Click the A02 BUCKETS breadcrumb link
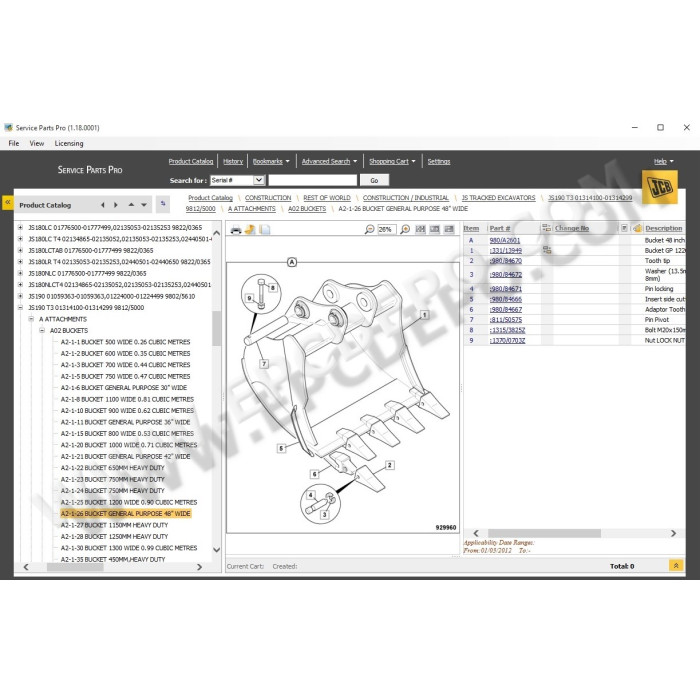This screenshot has width=700, height=700. point(307,208)
